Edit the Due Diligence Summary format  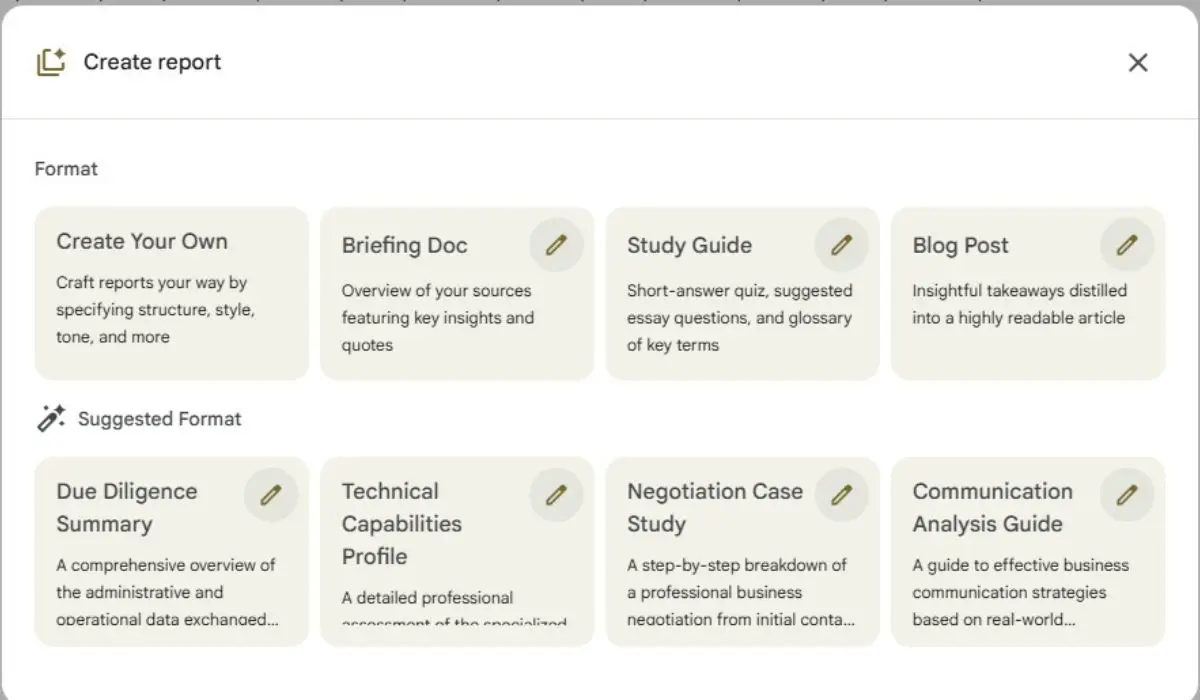(271, 494)
